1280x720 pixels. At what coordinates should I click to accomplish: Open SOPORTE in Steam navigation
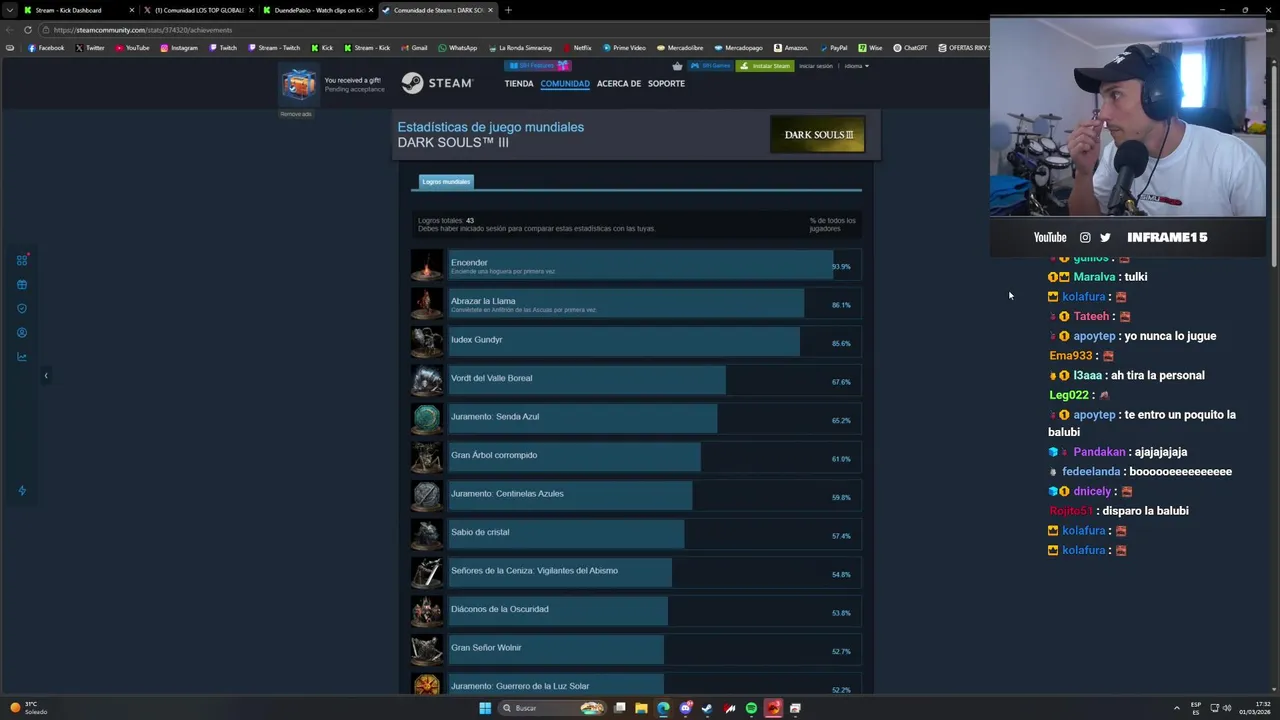(666, 84)
